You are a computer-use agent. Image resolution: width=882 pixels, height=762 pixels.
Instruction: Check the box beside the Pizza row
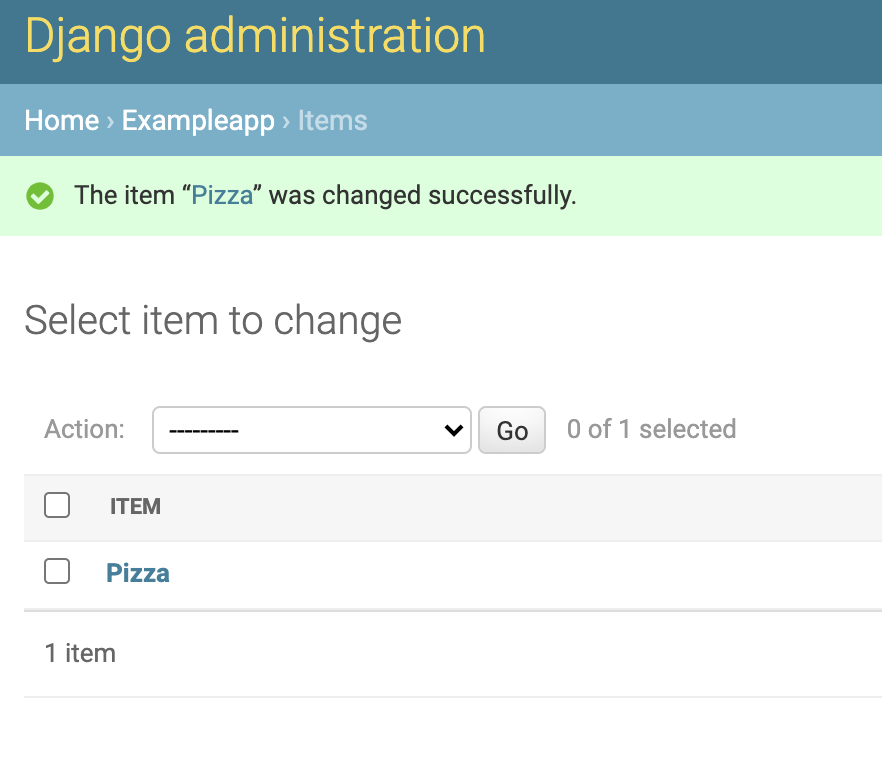click(x=57, y=572)
